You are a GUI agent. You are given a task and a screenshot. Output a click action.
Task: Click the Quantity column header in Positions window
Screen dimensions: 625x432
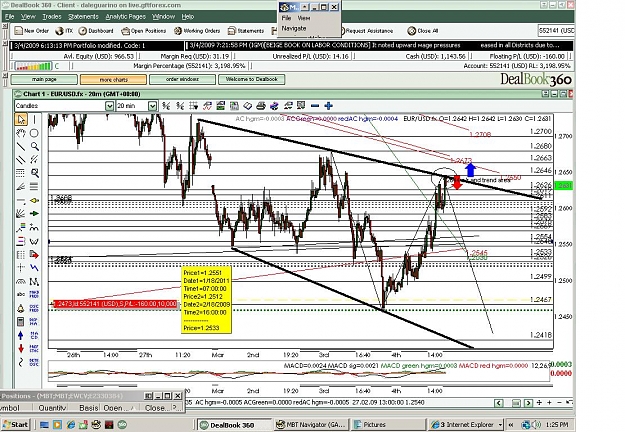click(x=53, y=408)
